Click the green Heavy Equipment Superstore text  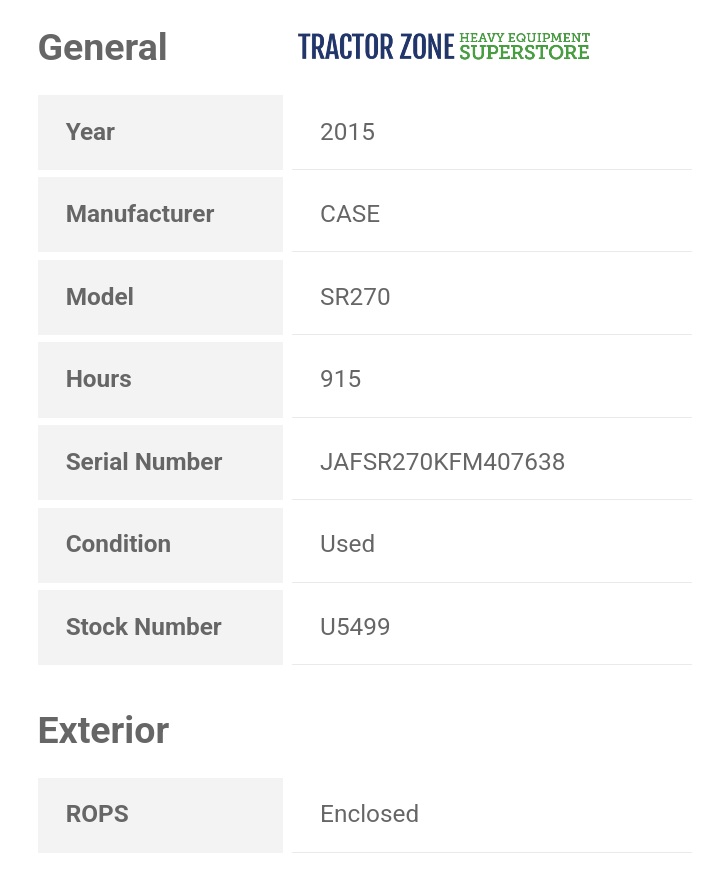524,46
